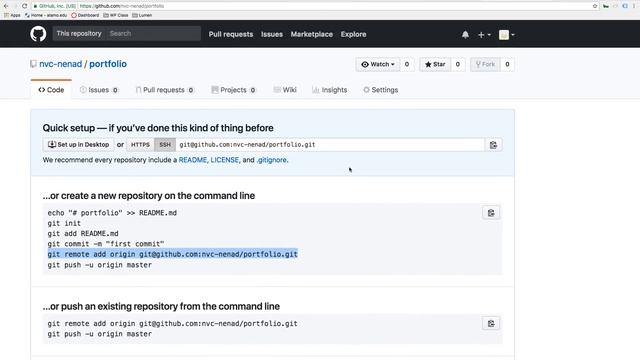
Task: Click the highlighted git remote add origin line
Action: coord(173,254)
